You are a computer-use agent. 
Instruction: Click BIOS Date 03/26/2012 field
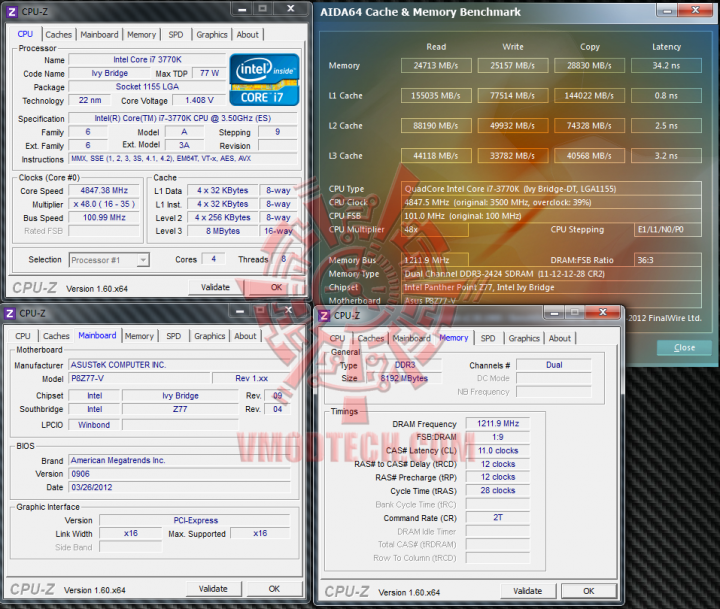[x=180, y=487]
